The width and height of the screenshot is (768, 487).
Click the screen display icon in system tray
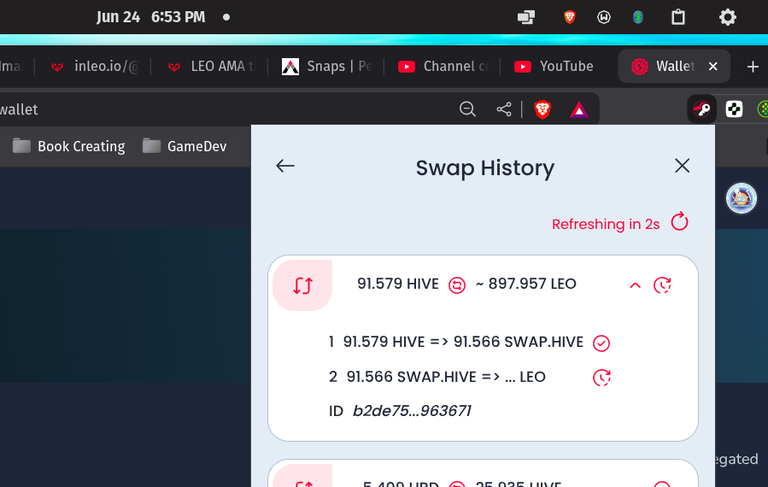click(x=526, y=17)
